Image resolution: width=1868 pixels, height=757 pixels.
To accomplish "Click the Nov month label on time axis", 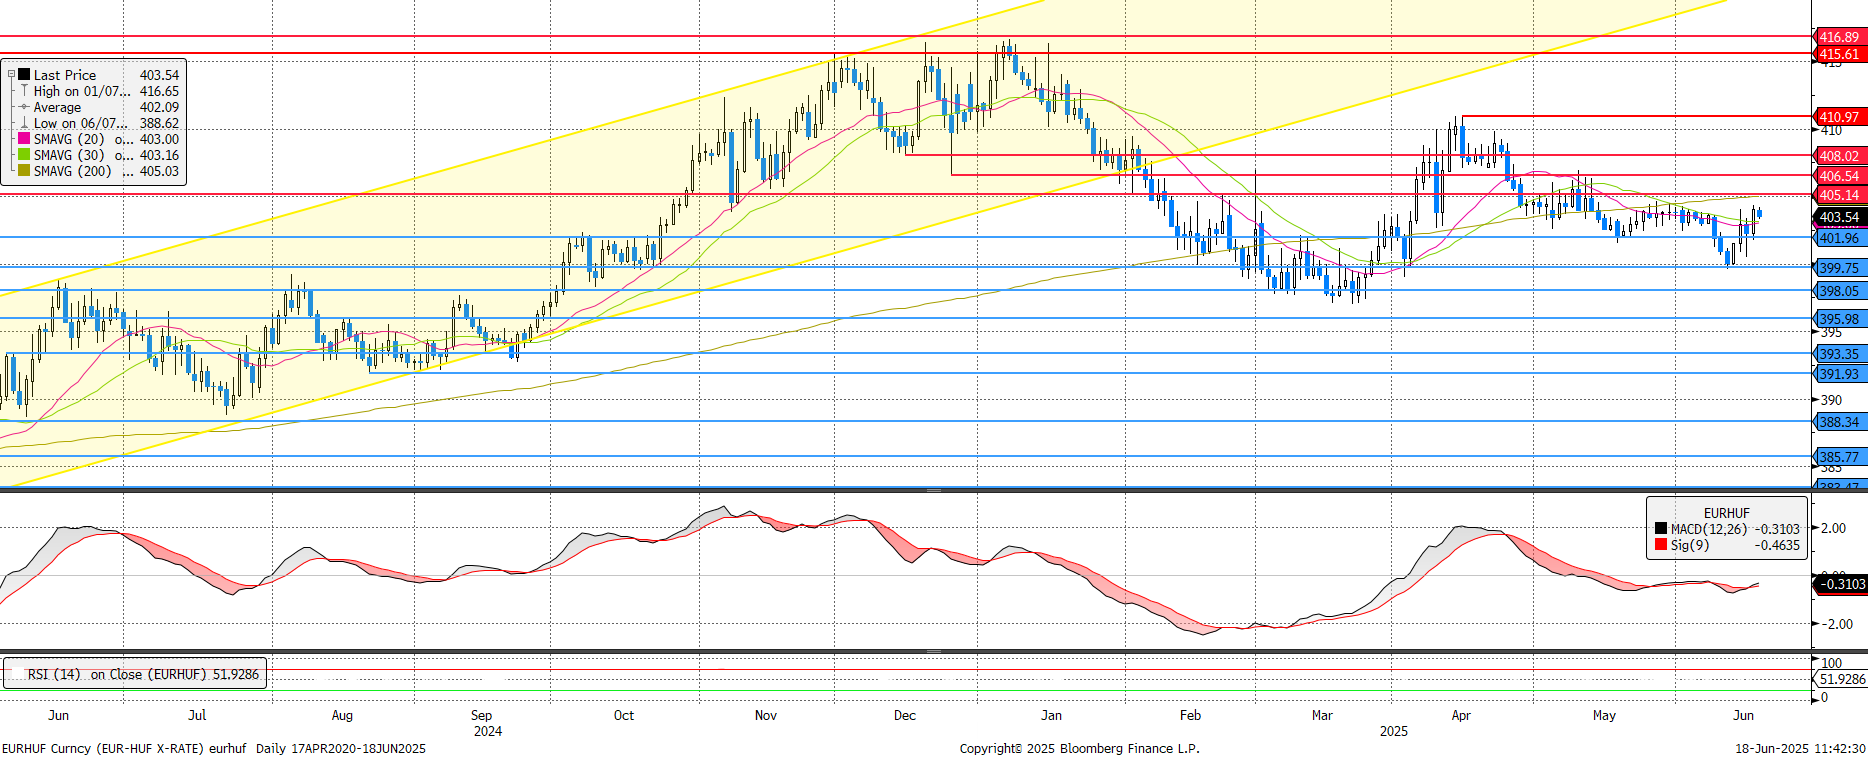I will 766,715.
